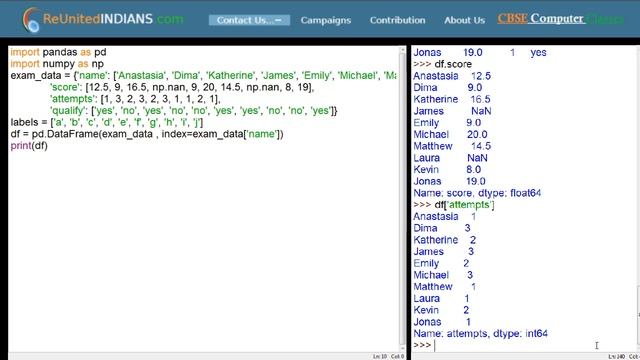Click the 'Katherine 2' attempts row
This screenshot has height=360, width=640.
(445, 240)
